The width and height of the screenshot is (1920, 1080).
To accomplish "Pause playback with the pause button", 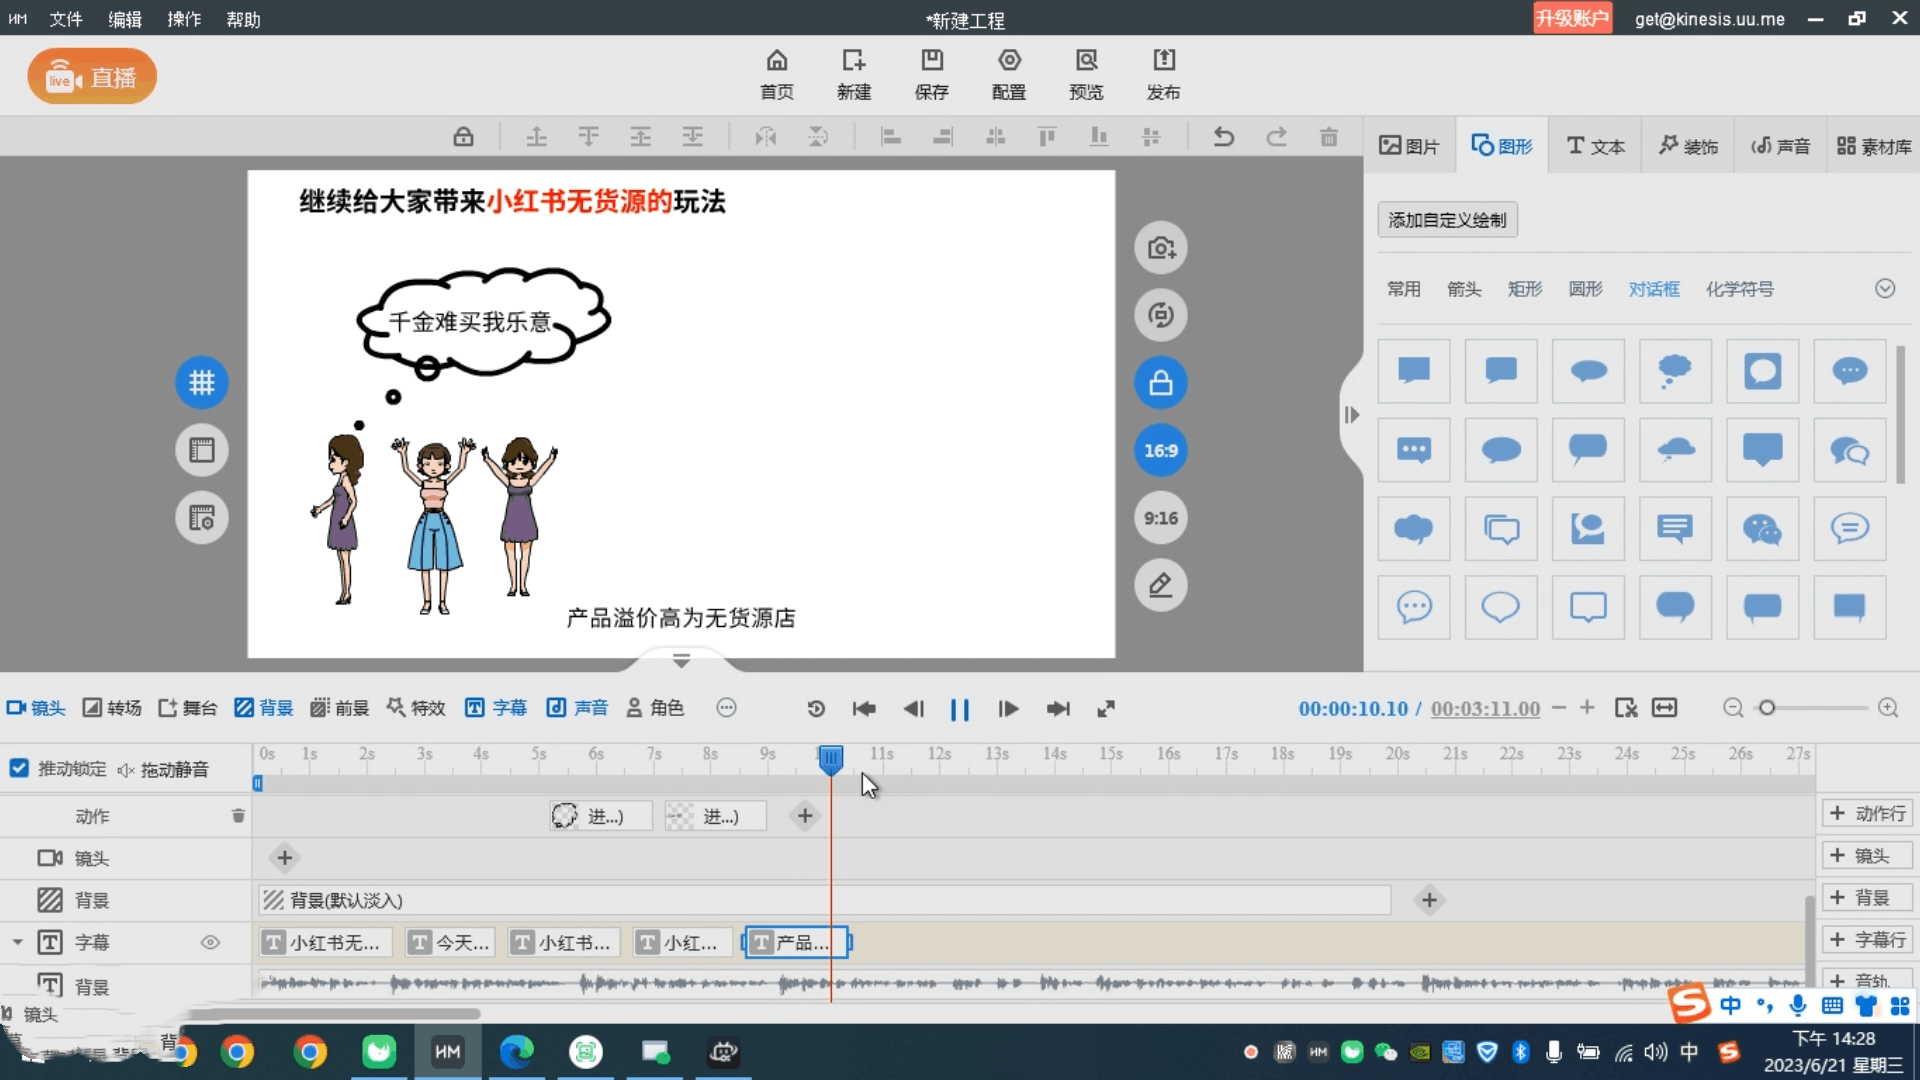I will pos(960,709).
